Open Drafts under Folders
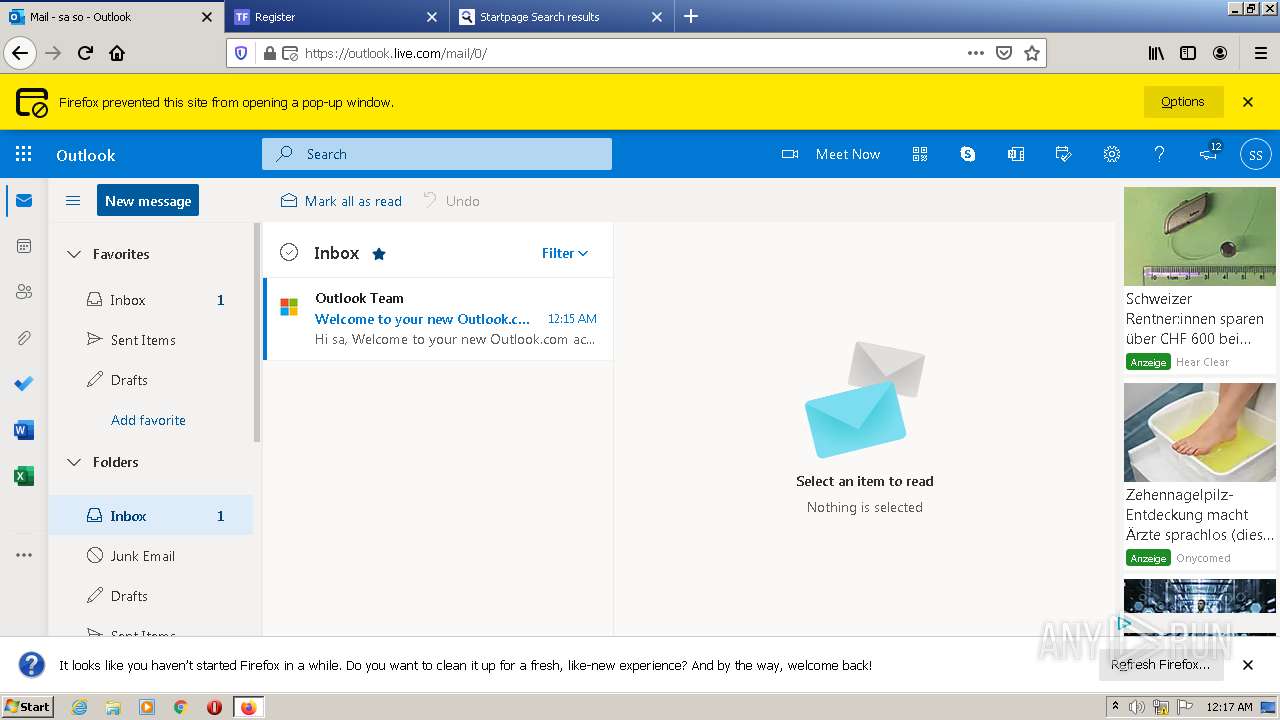 [x=151, y=596]
